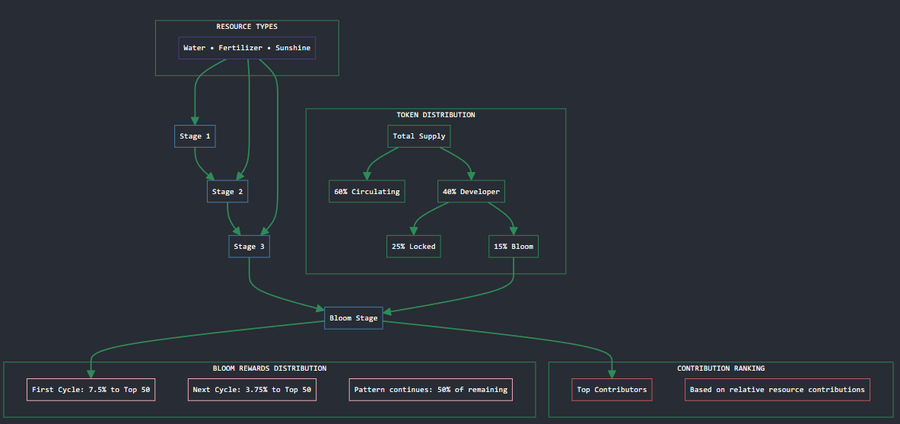Click the Stage 3 node
This screenshot has width=900, height=424.
coord(249,246)
